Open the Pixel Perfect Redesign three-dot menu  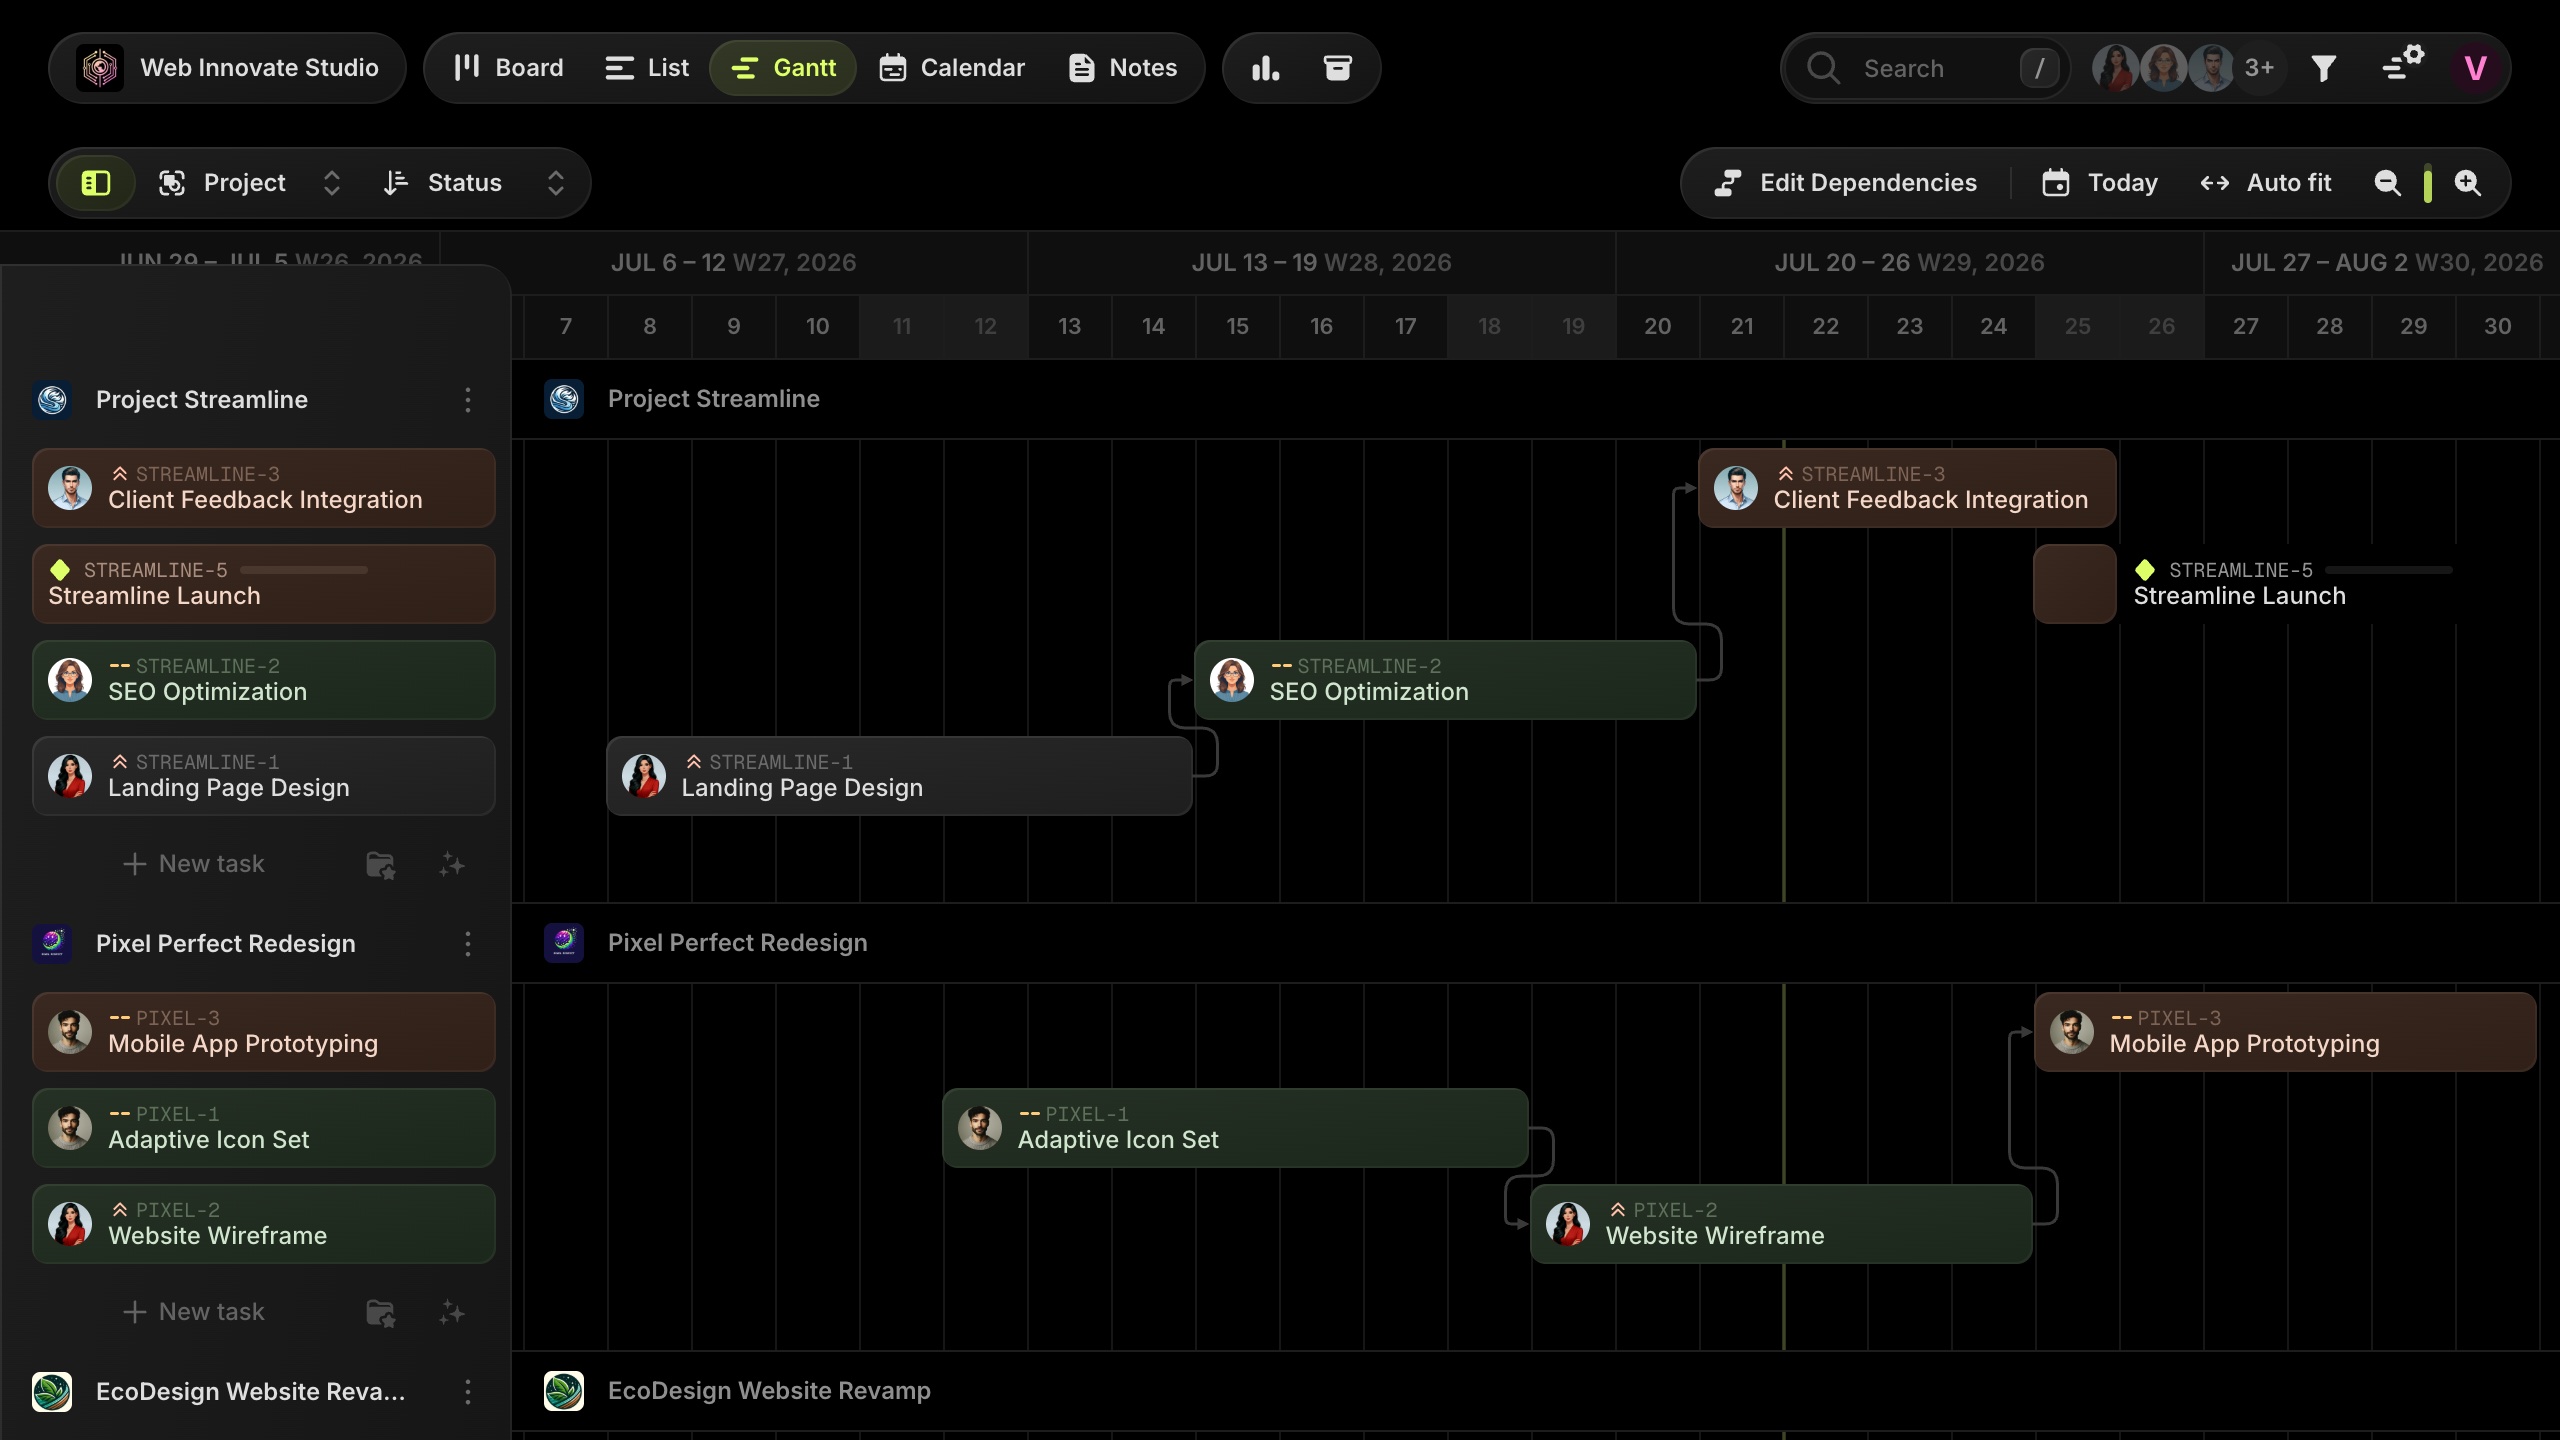pyautogui.click(x=467, y=944)
